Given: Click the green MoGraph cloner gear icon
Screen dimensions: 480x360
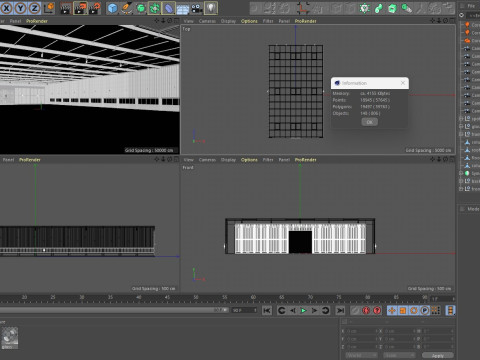Looking at the screenshot, I should point(365,8).
